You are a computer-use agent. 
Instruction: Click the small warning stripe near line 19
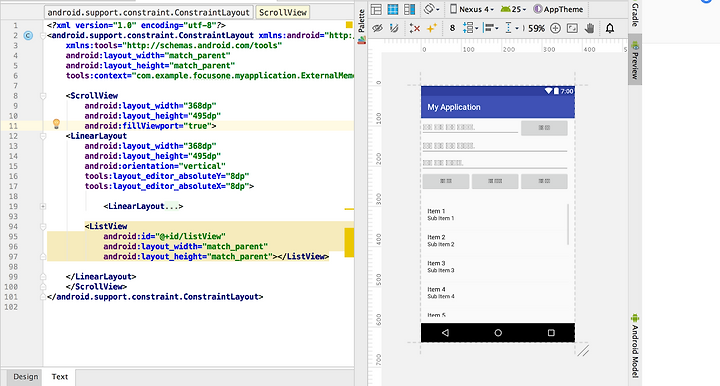[x=349, y=209]
